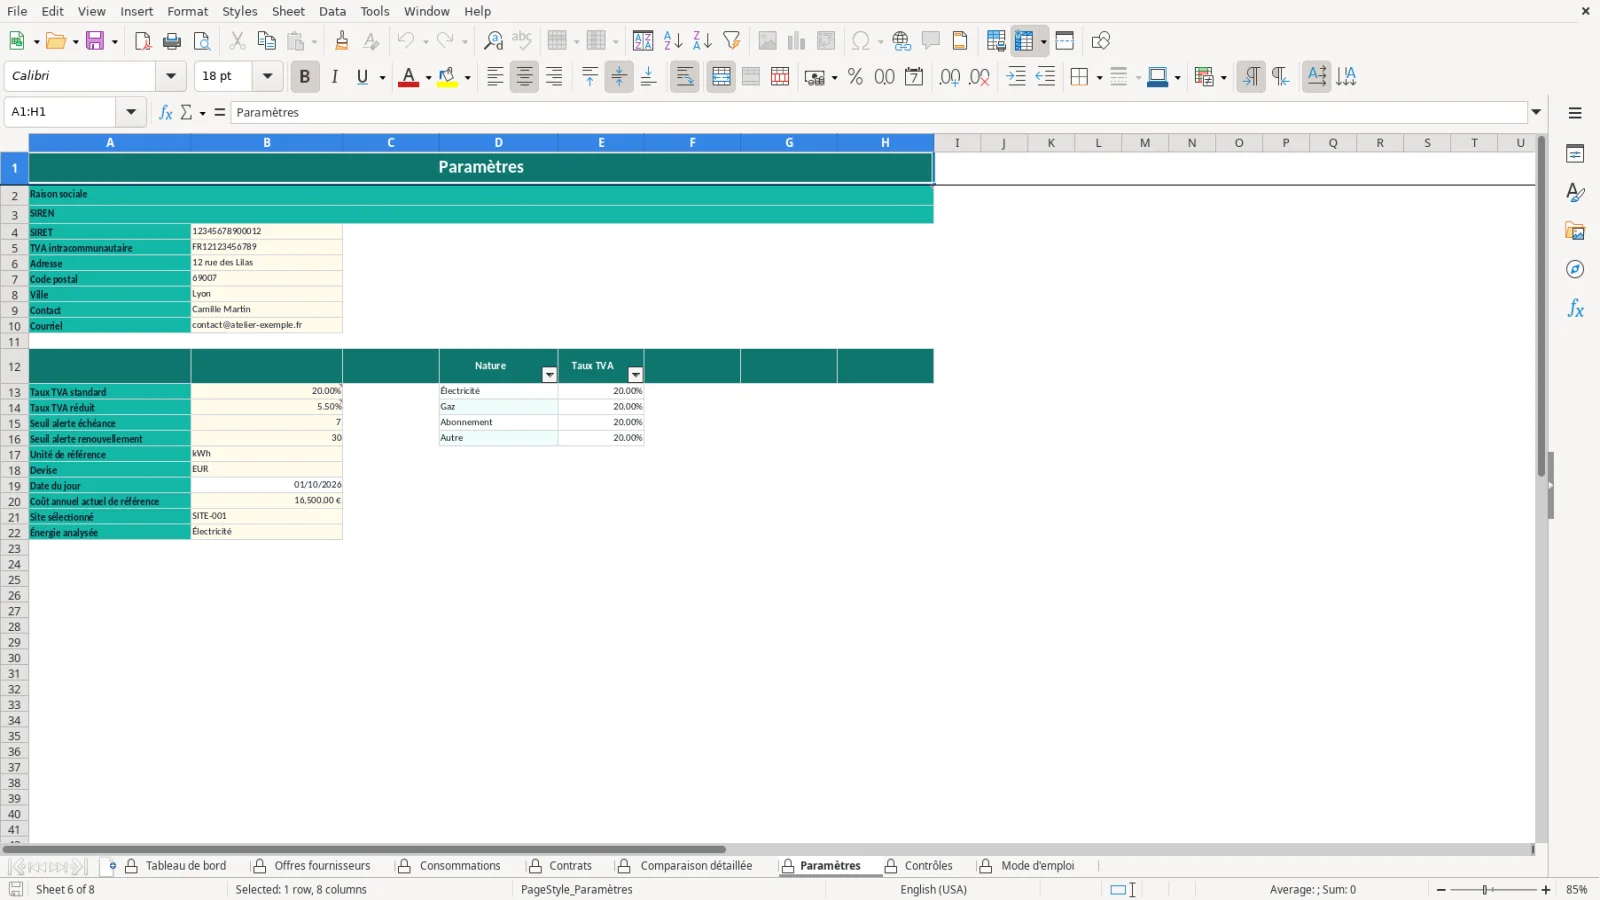The width and height of the screenshot is (1600, 900).
Task: Format cell as percent
Action: [855, 77]
